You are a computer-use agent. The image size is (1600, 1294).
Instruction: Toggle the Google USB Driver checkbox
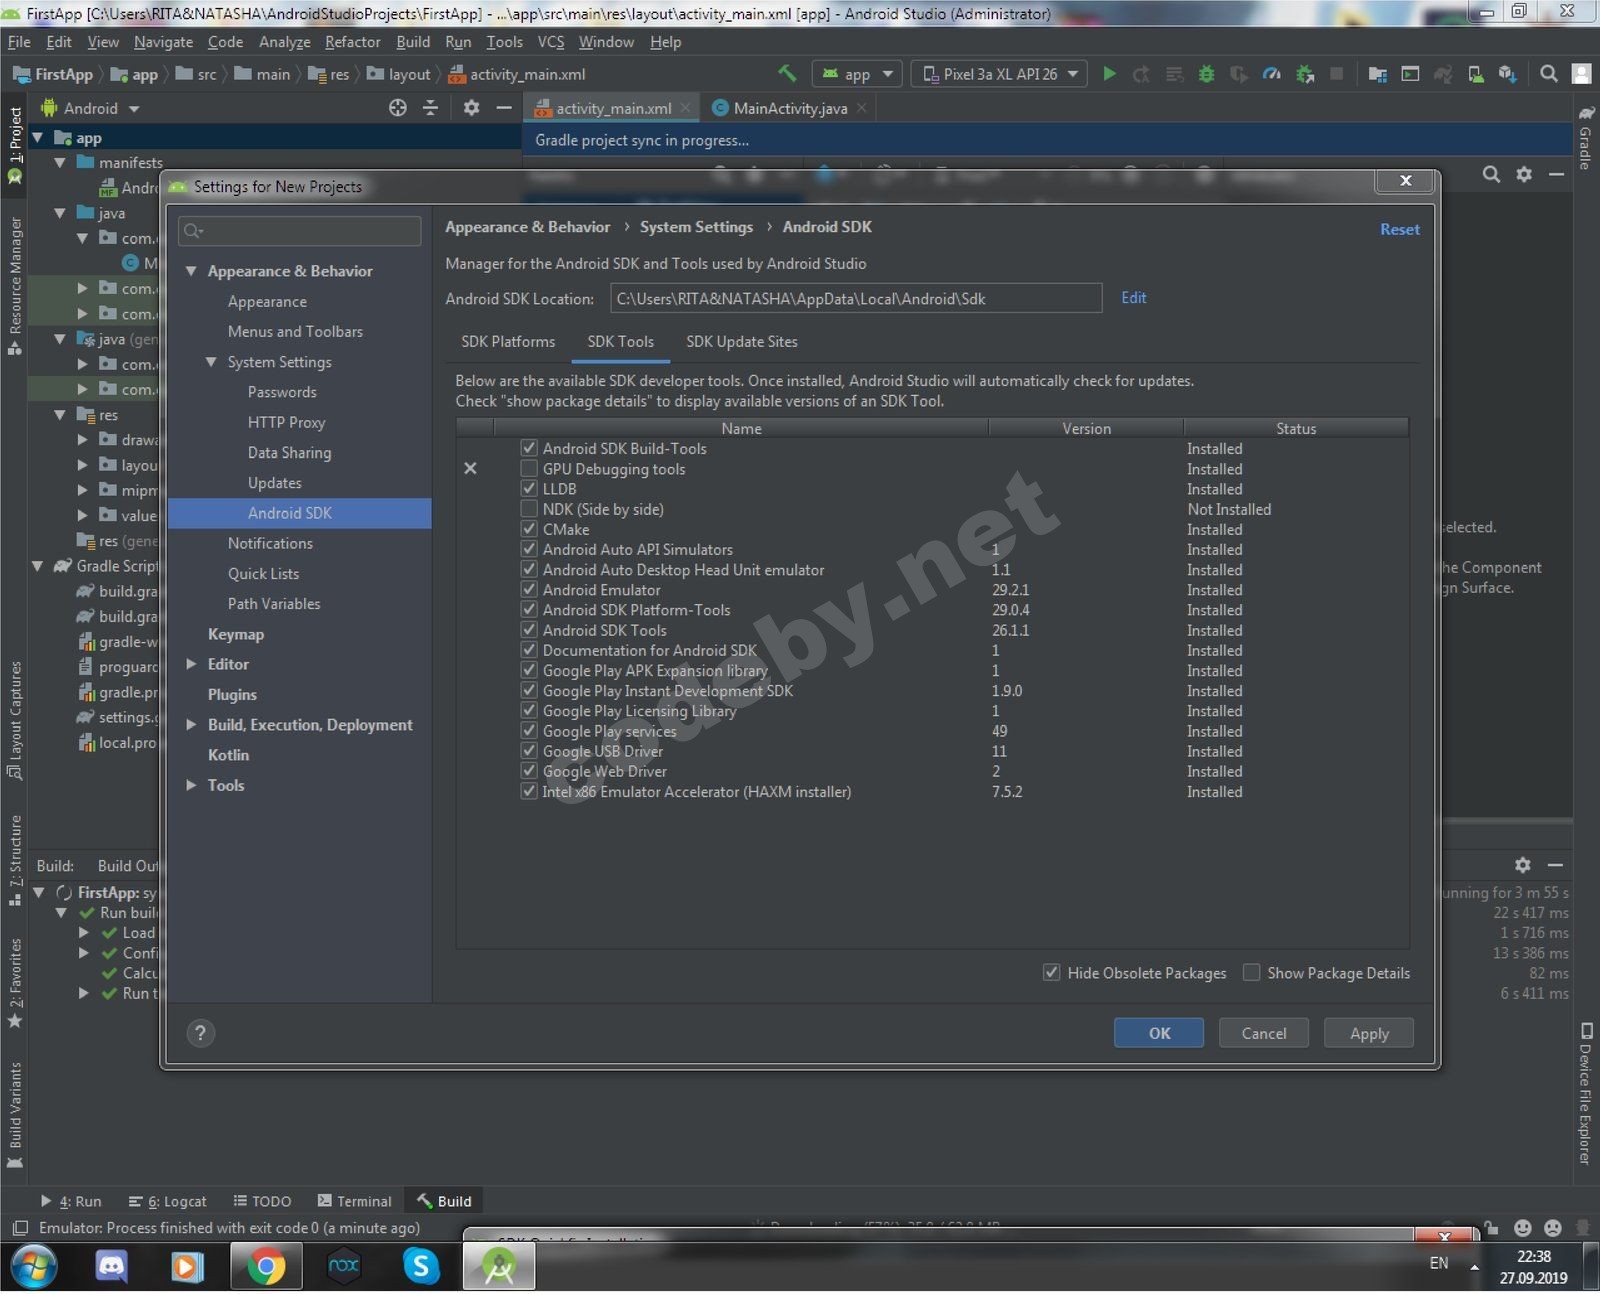529,751
